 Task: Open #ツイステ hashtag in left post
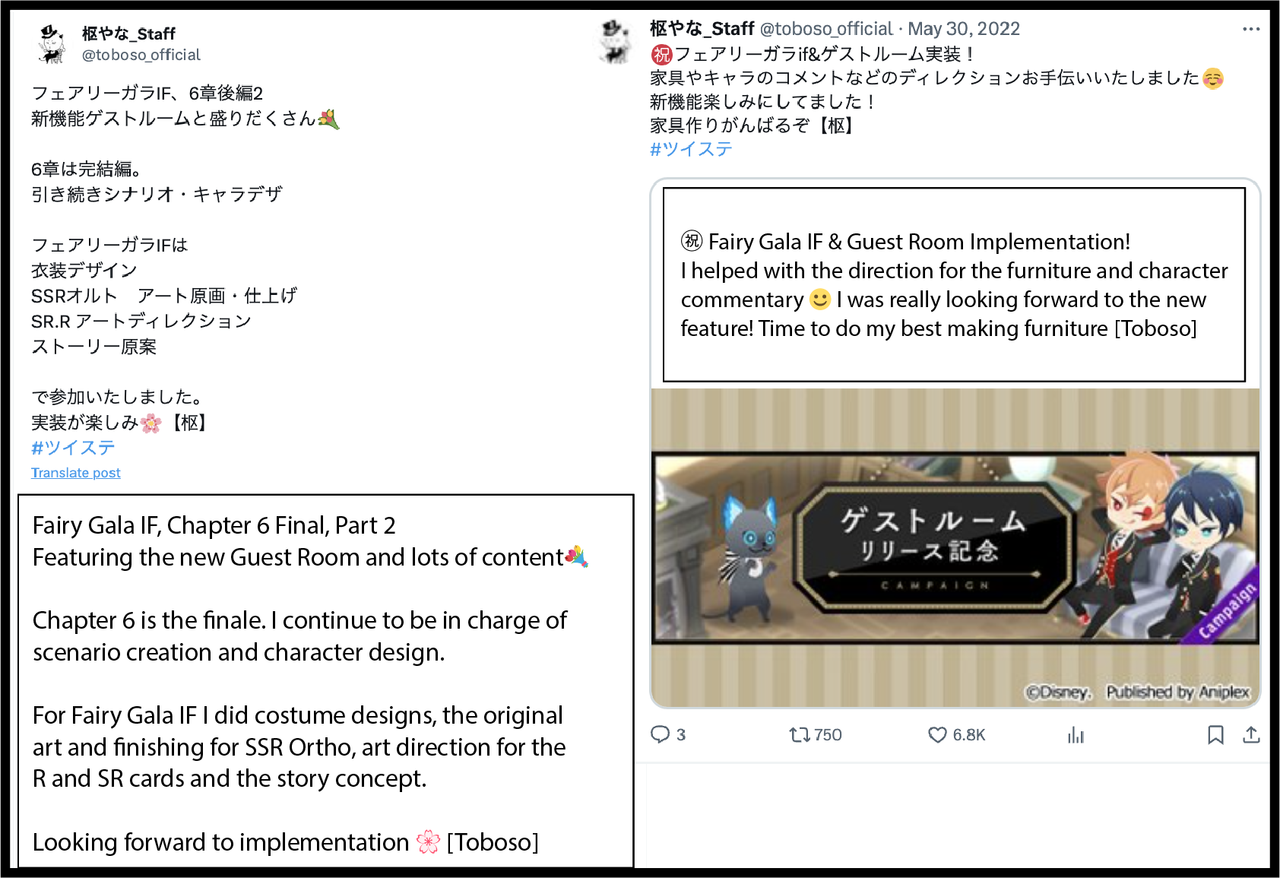[73, 448]
